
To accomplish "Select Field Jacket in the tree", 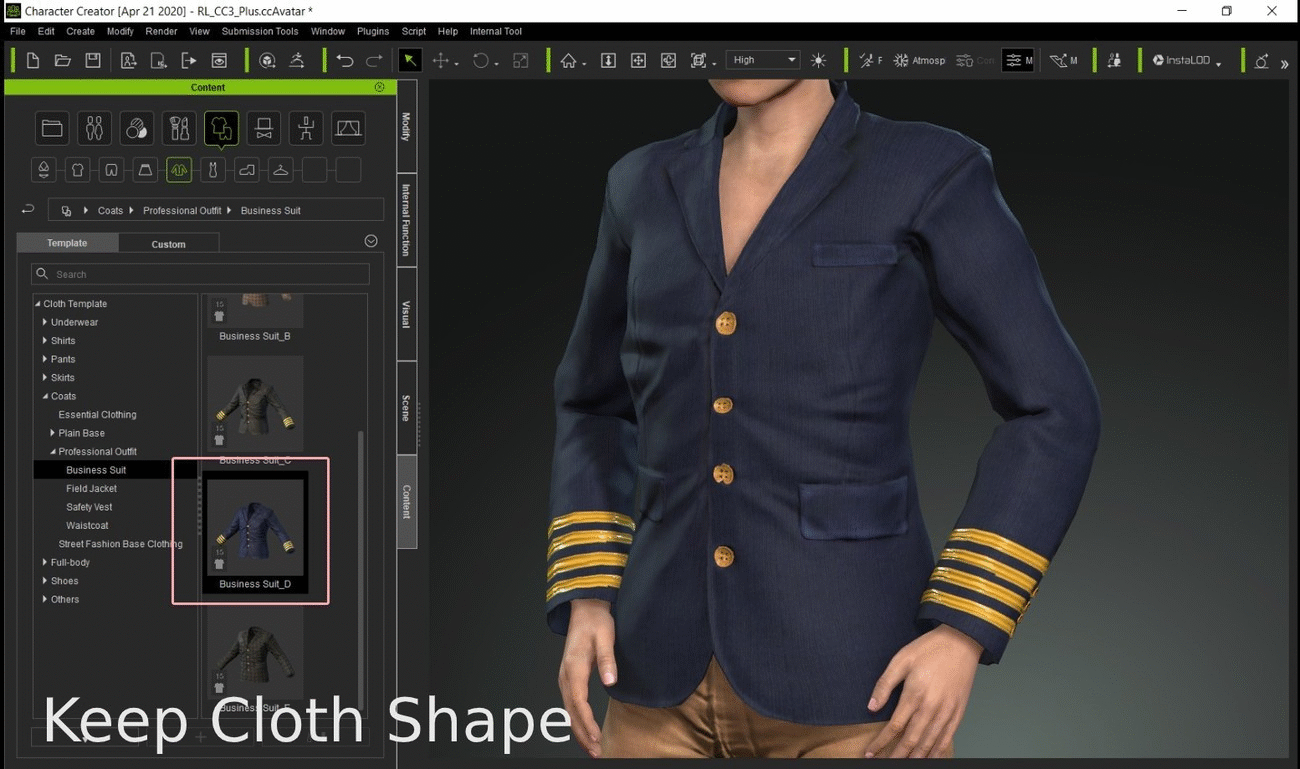I will pos(91,489).
